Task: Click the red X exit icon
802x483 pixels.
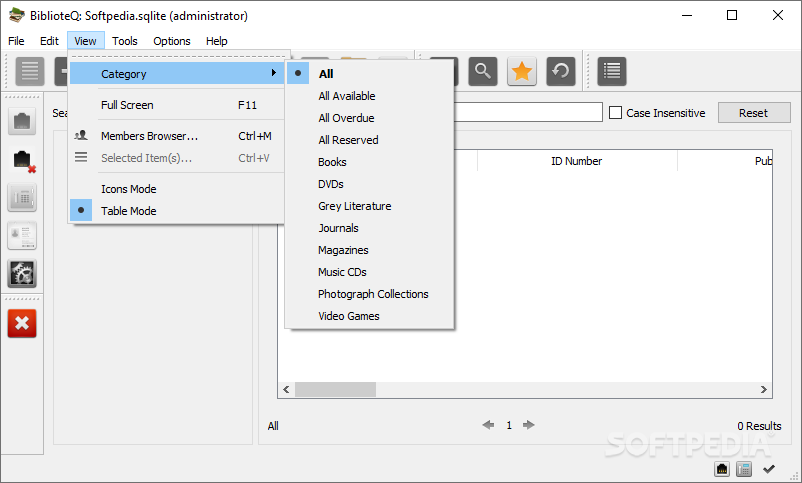Action: pyautogui.click(x=22, y=323)
